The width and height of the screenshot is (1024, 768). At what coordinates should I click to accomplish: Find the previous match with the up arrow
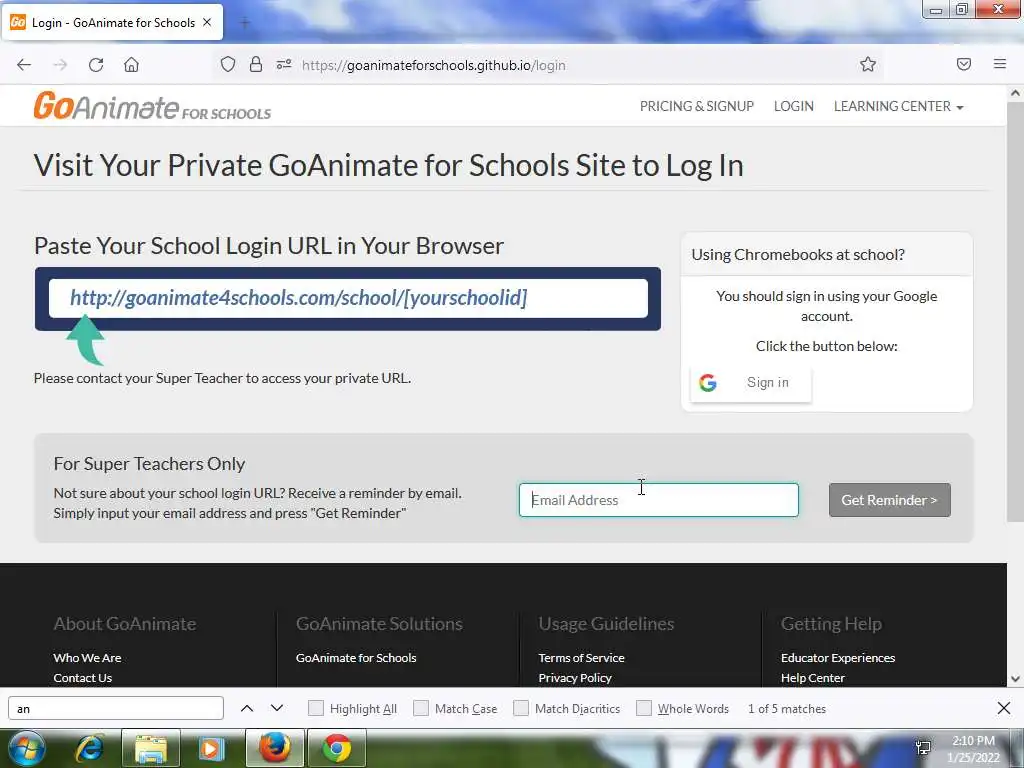click(x=247, y=708)
